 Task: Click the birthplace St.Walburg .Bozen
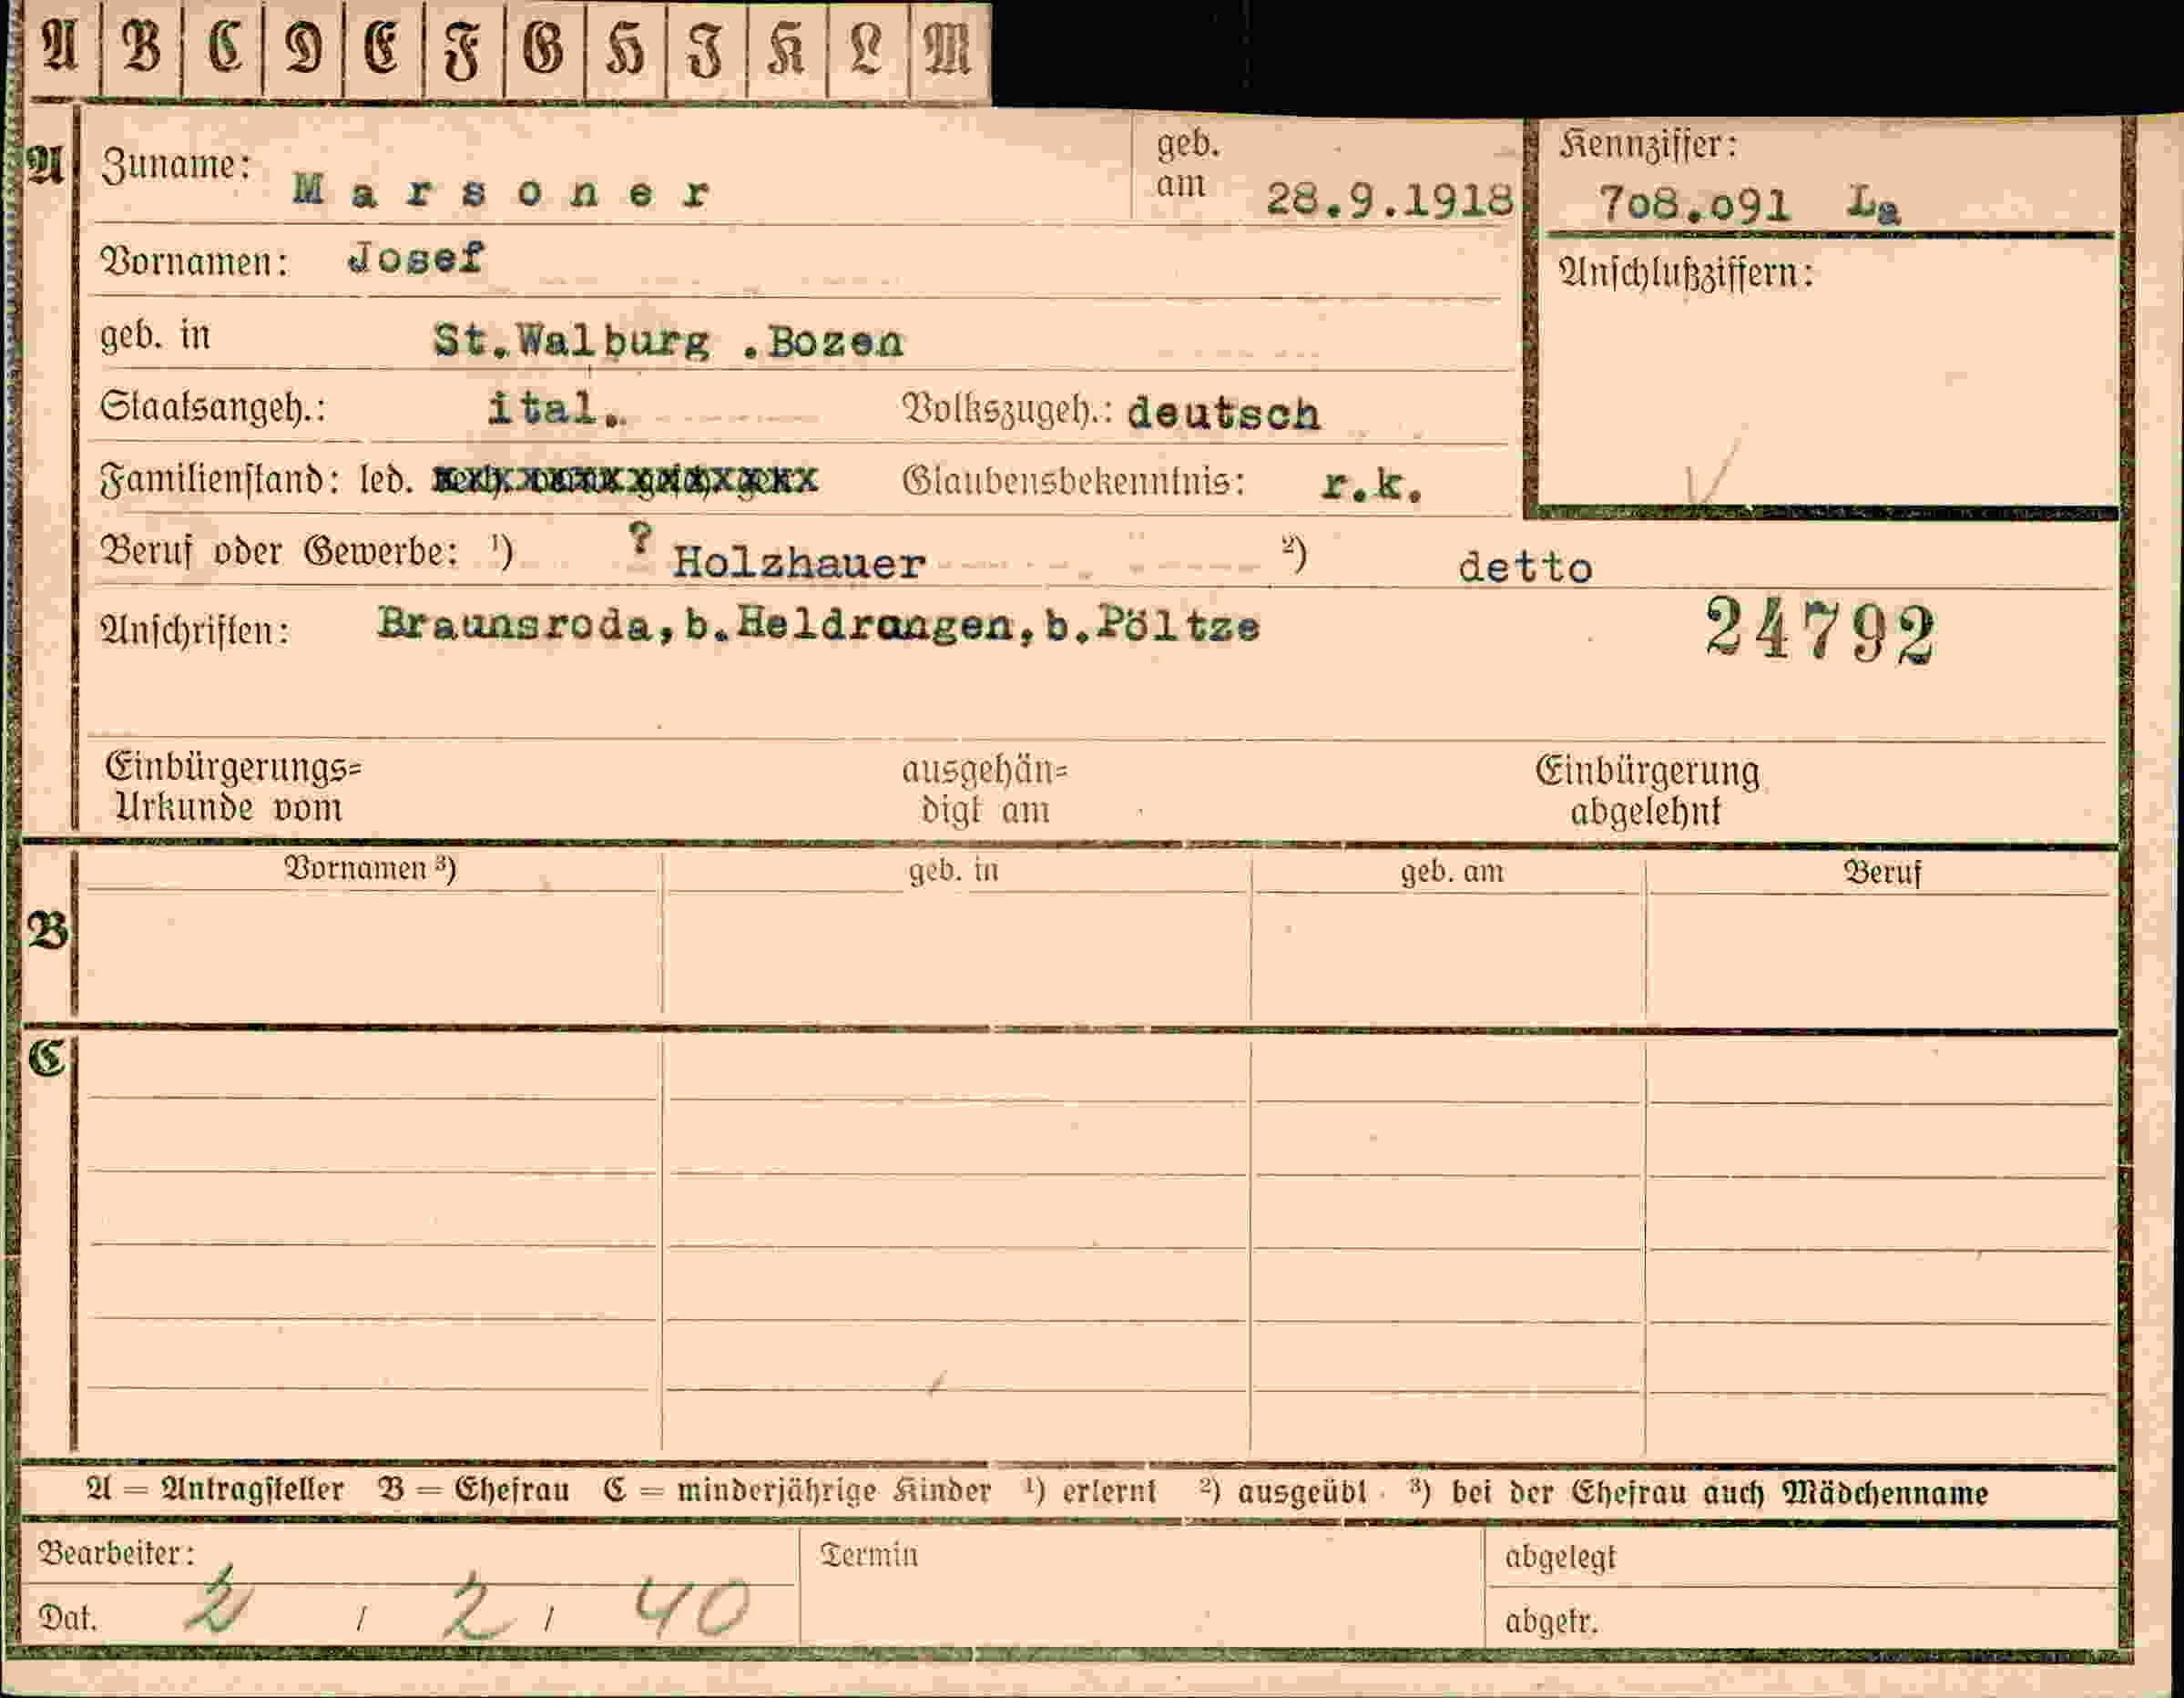tap(668, 342)
